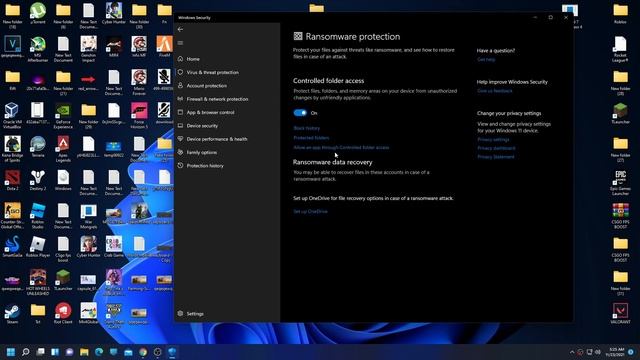Turn off Controlled folder access toggle
640x360 pixels.
pyautogui.click(x=300, y=113)
